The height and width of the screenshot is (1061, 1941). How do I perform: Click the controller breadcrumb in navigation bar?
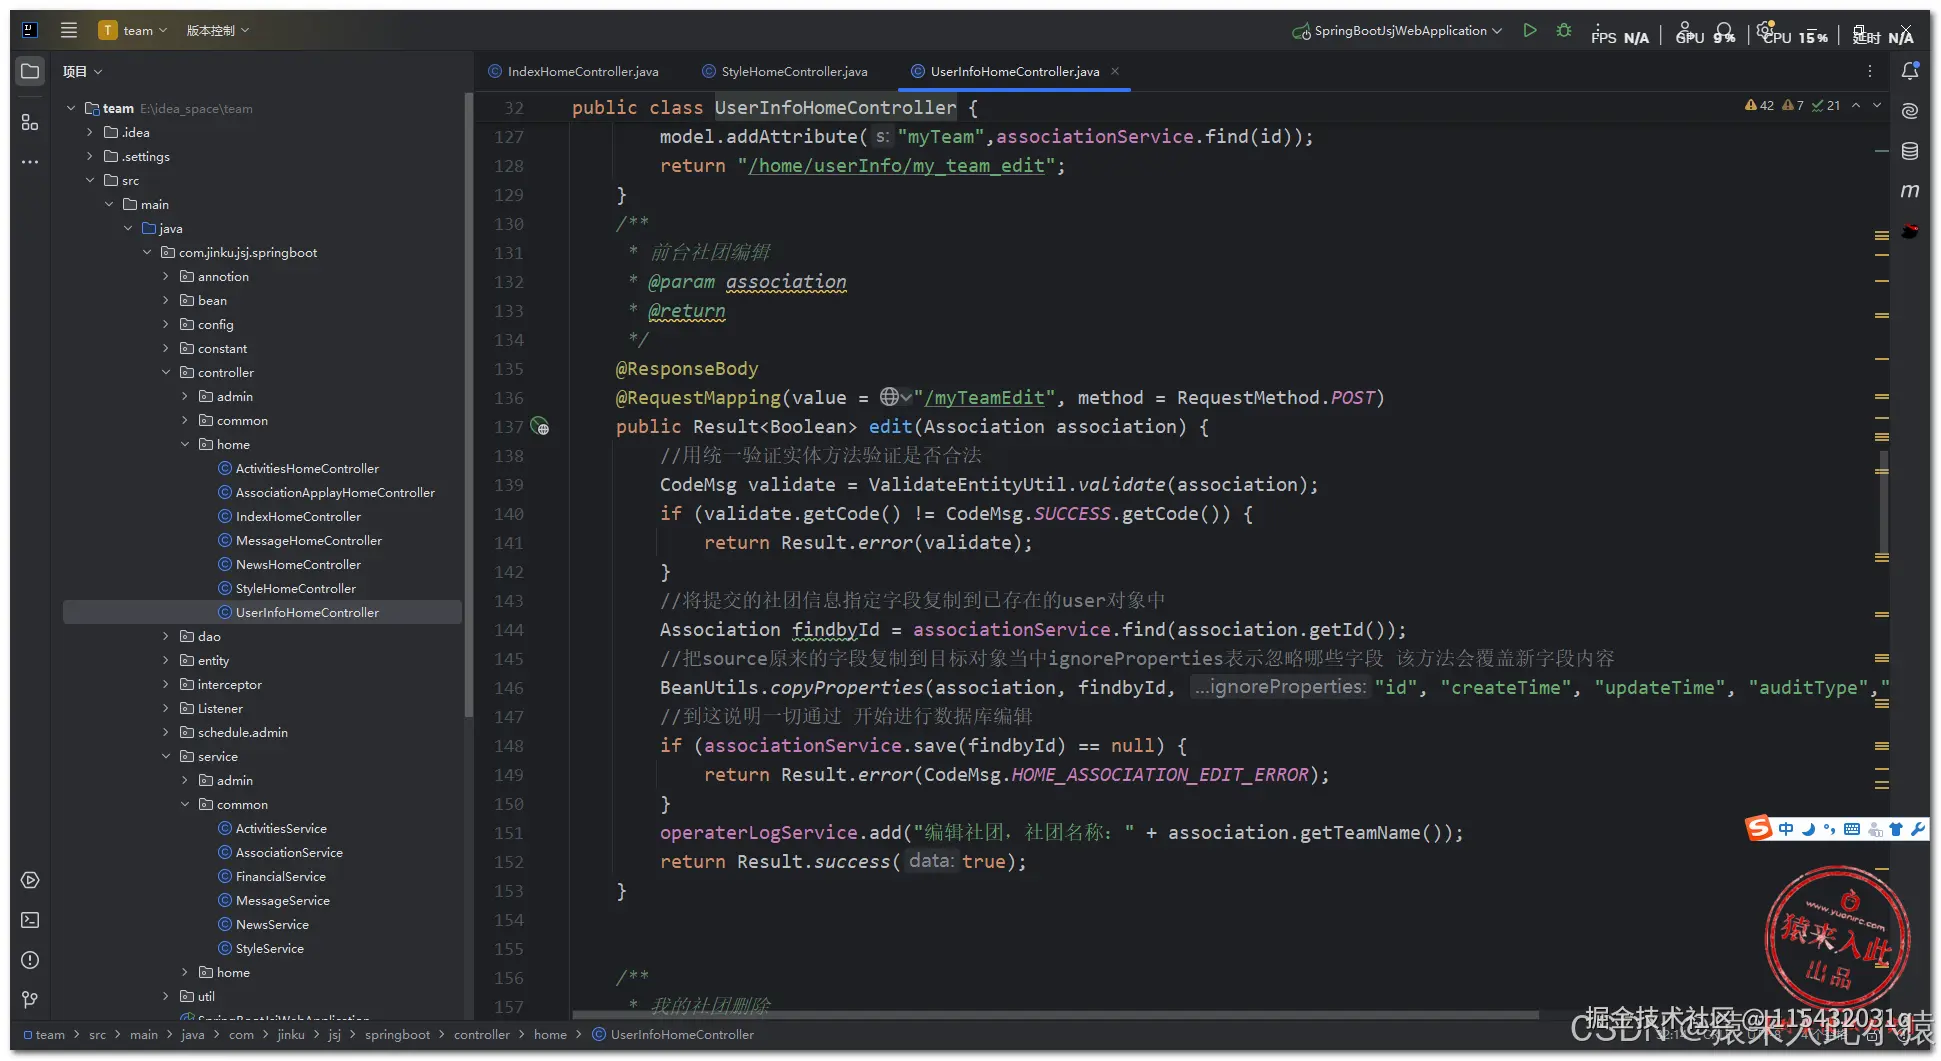point(482,1034)
